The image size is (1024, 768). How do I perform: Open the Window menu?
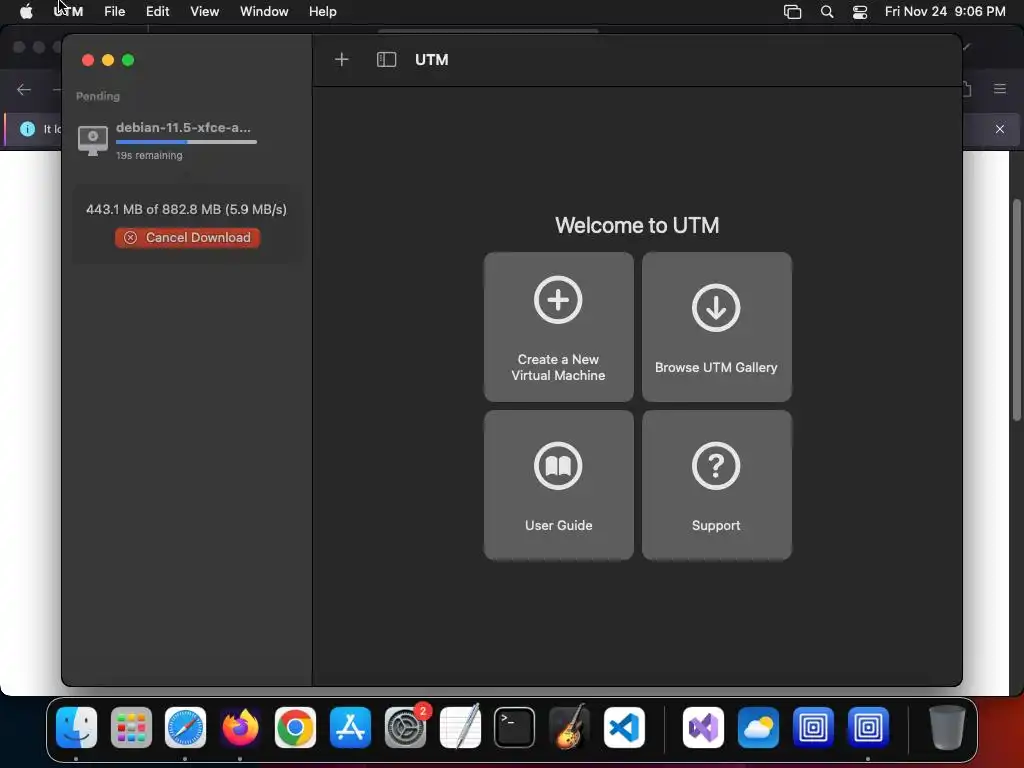pos(264,12)
